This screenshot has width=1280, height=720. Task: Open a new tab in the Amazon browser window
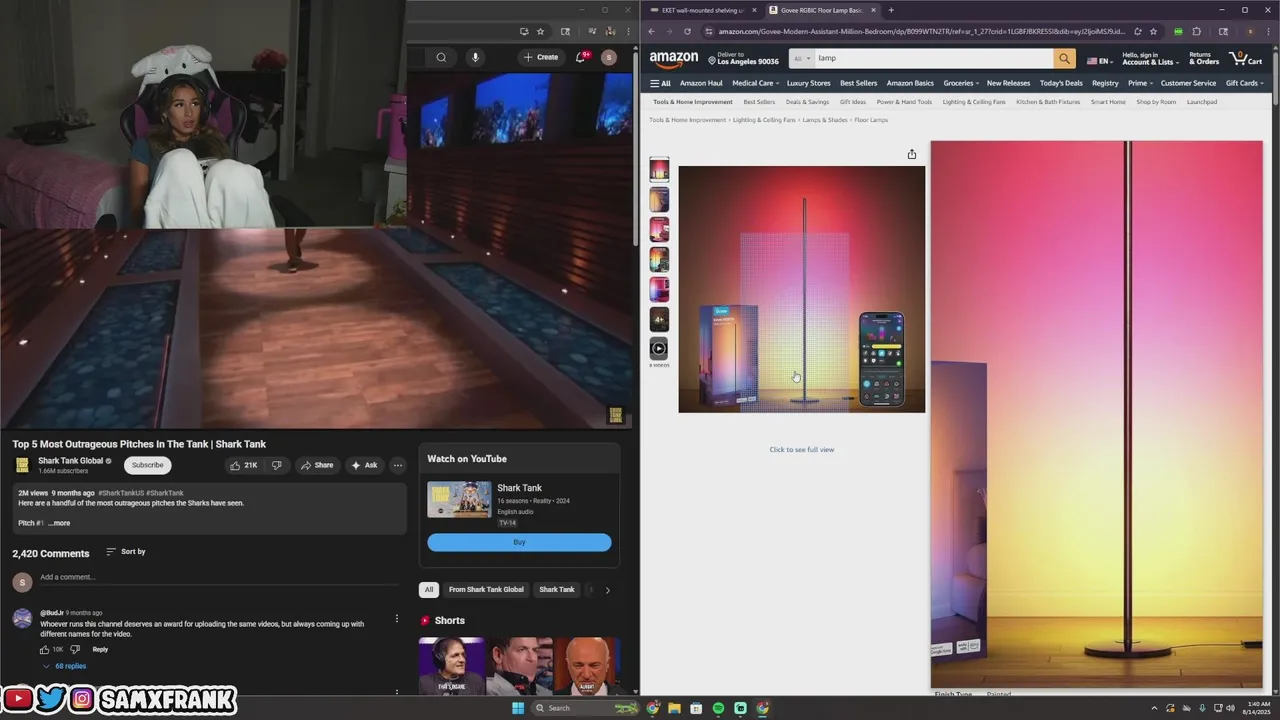tap(890, 10)
